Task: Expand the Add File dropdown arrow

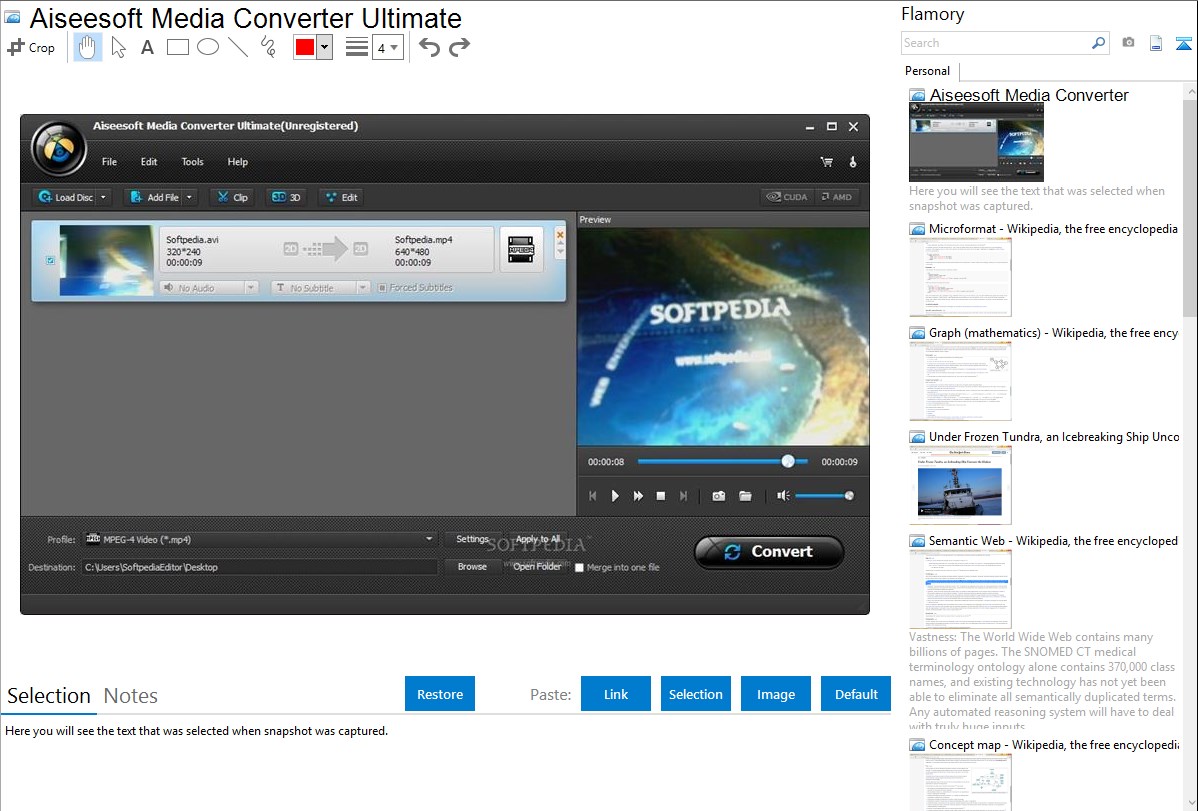Action: tap(189, 197)
